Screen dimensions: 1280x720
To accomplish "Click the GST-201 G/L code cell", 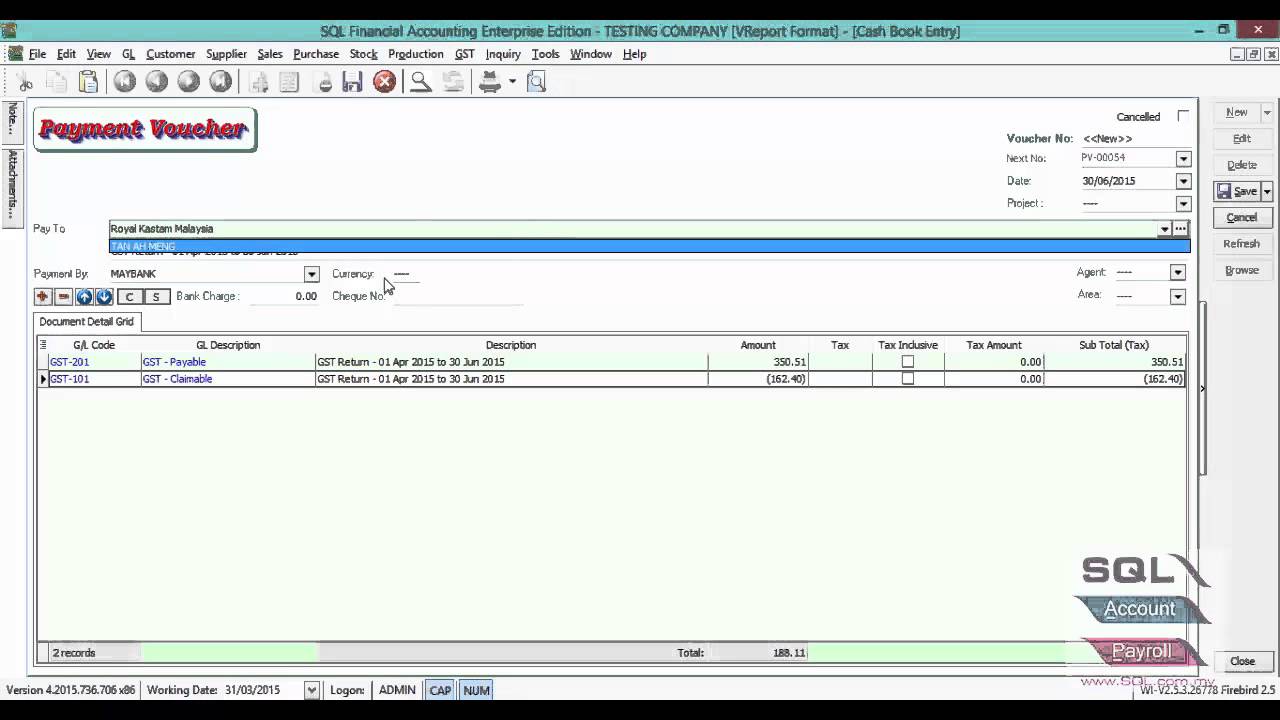I will (x=94, y=362).
